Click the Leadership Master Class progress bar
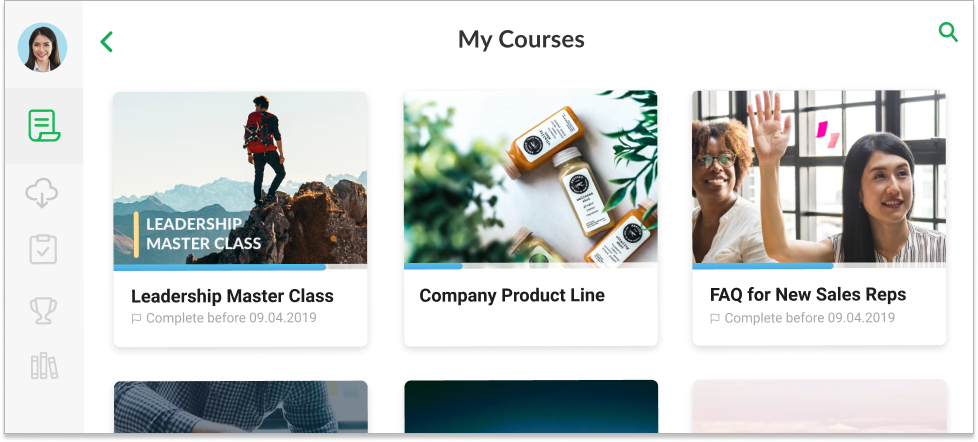Viewport: 978px width, 442px height. (240, 267)
